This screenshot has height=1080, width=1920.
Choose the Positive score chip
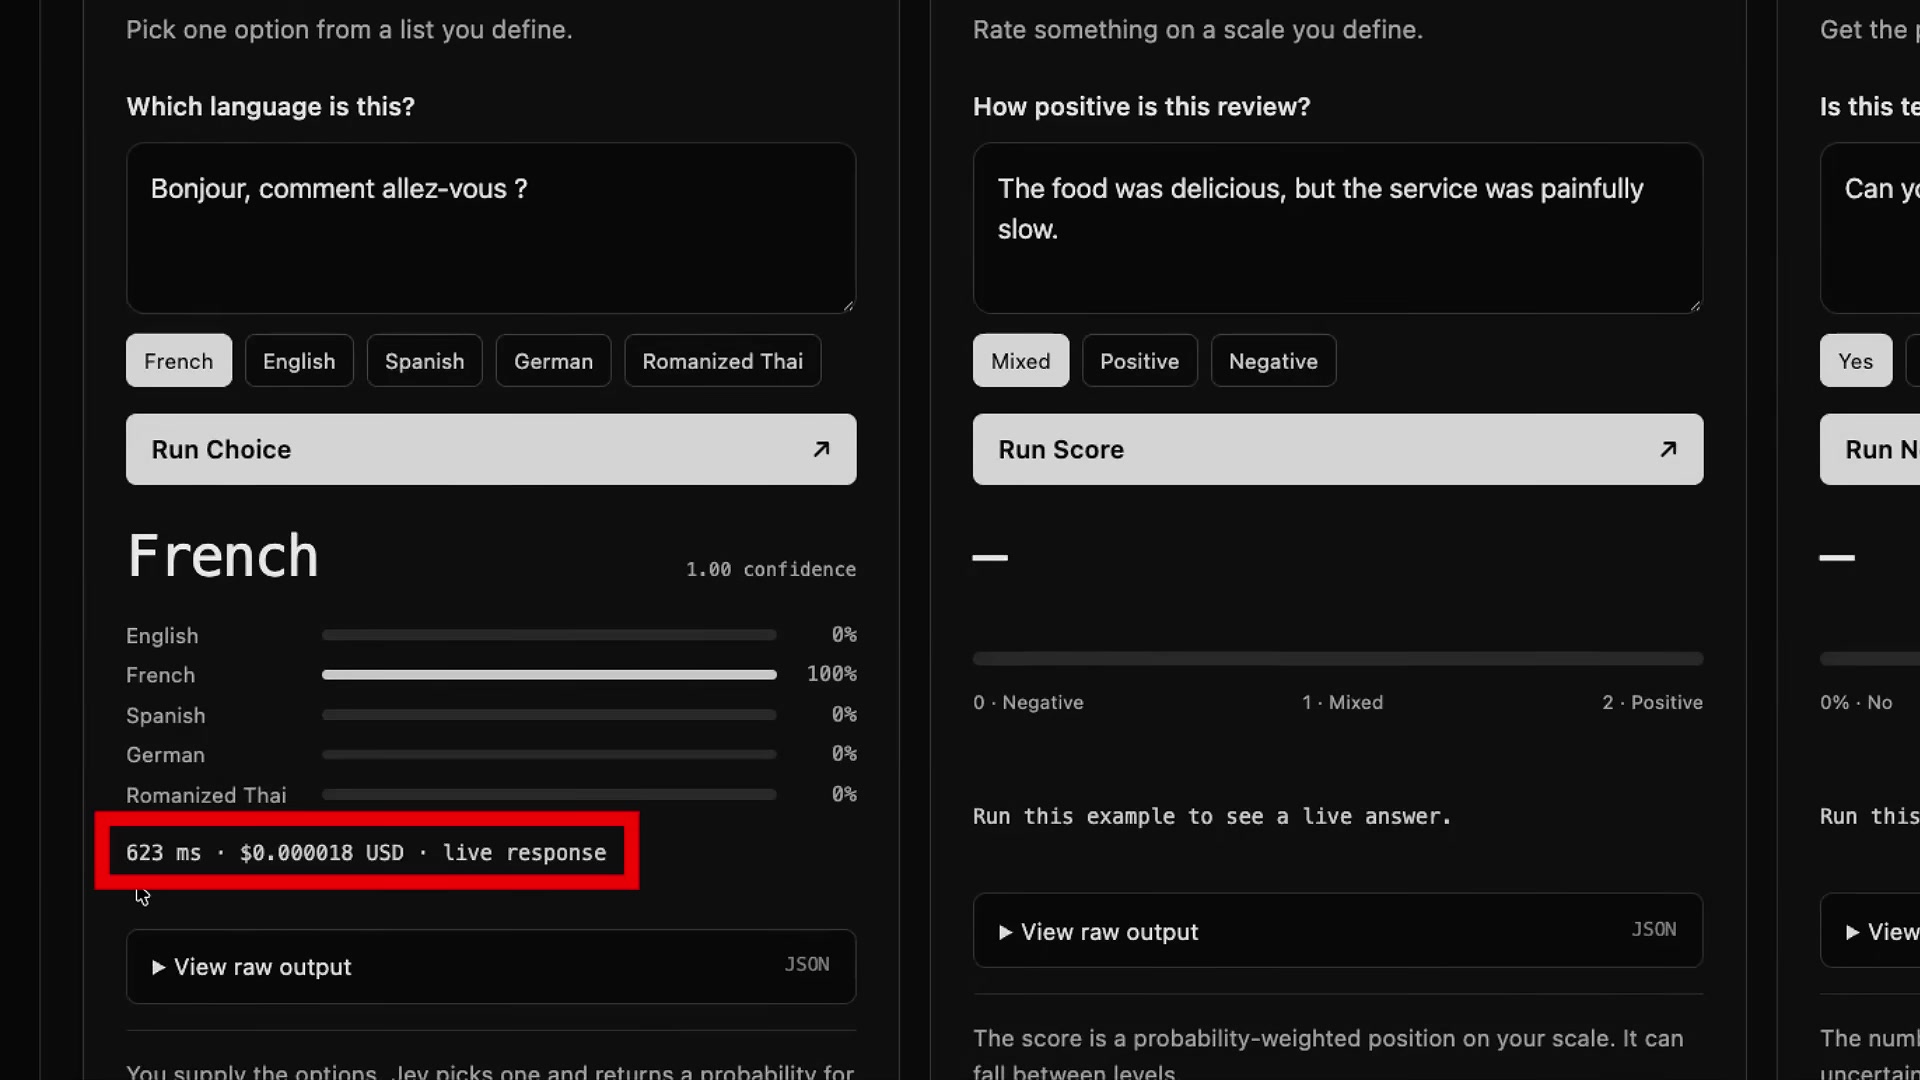[1139, 361]
